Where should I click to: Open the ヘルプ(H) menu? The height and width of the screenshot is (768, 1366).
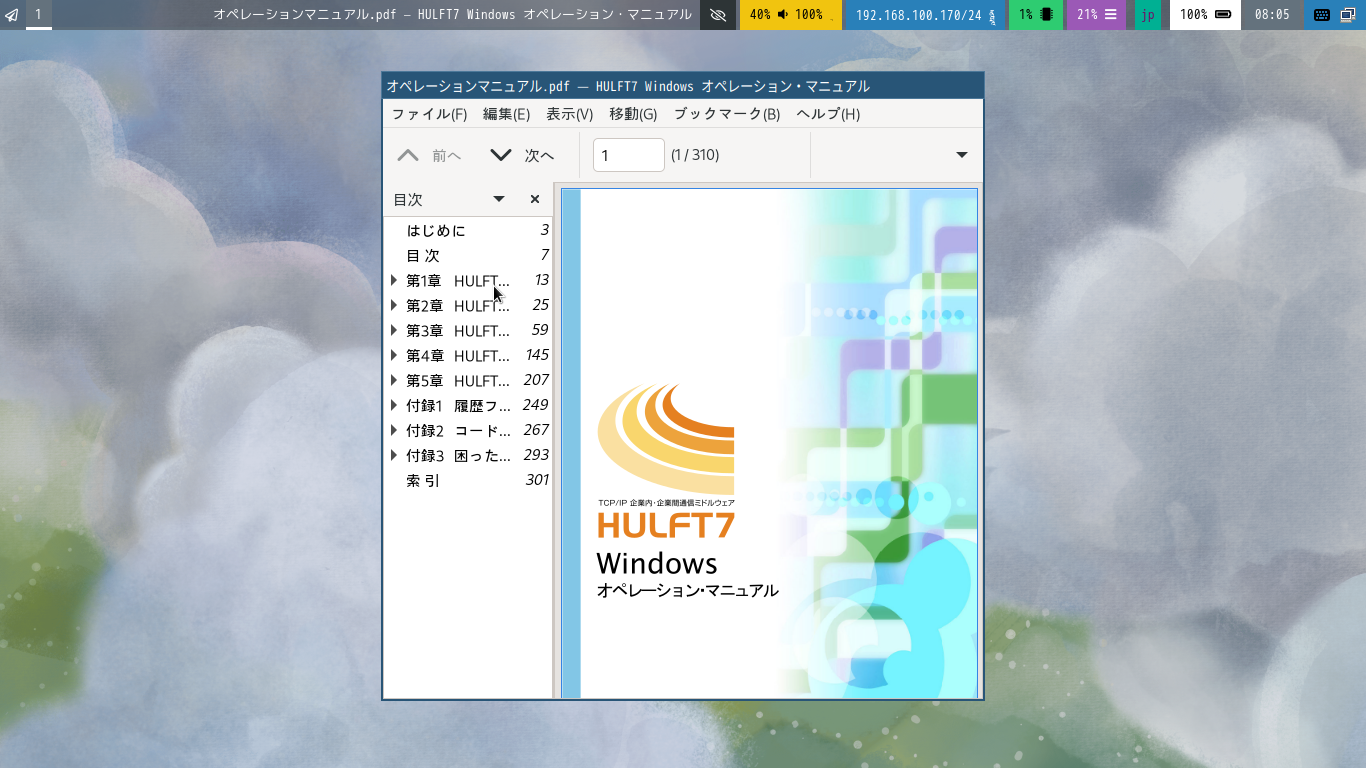828,114
